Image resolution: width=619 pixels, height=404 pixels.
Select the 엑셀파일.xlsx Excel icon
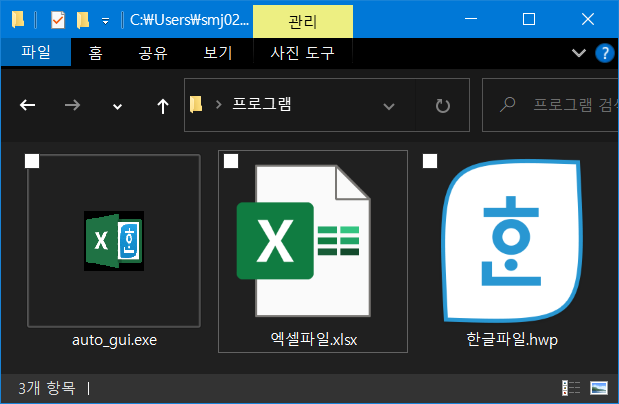(x=303, y=241)
